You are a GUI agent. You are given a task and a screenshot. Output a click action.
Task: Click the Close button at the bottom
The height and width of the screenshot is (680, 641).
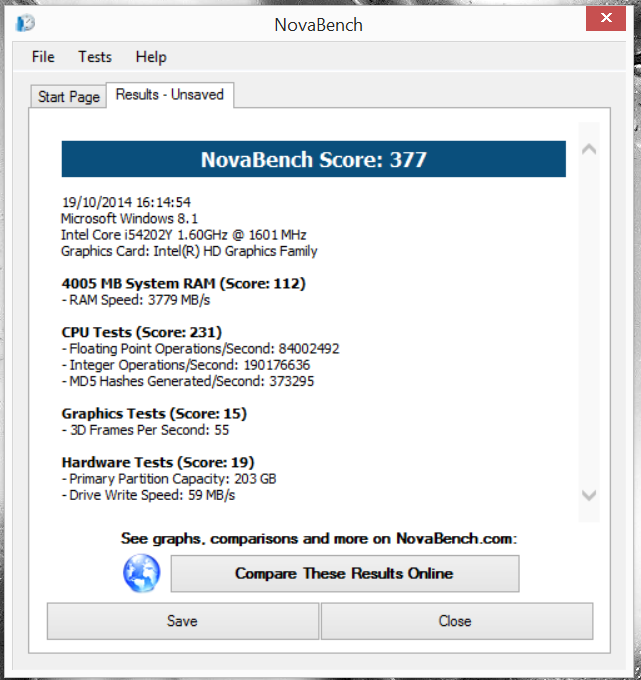[457, 621]
